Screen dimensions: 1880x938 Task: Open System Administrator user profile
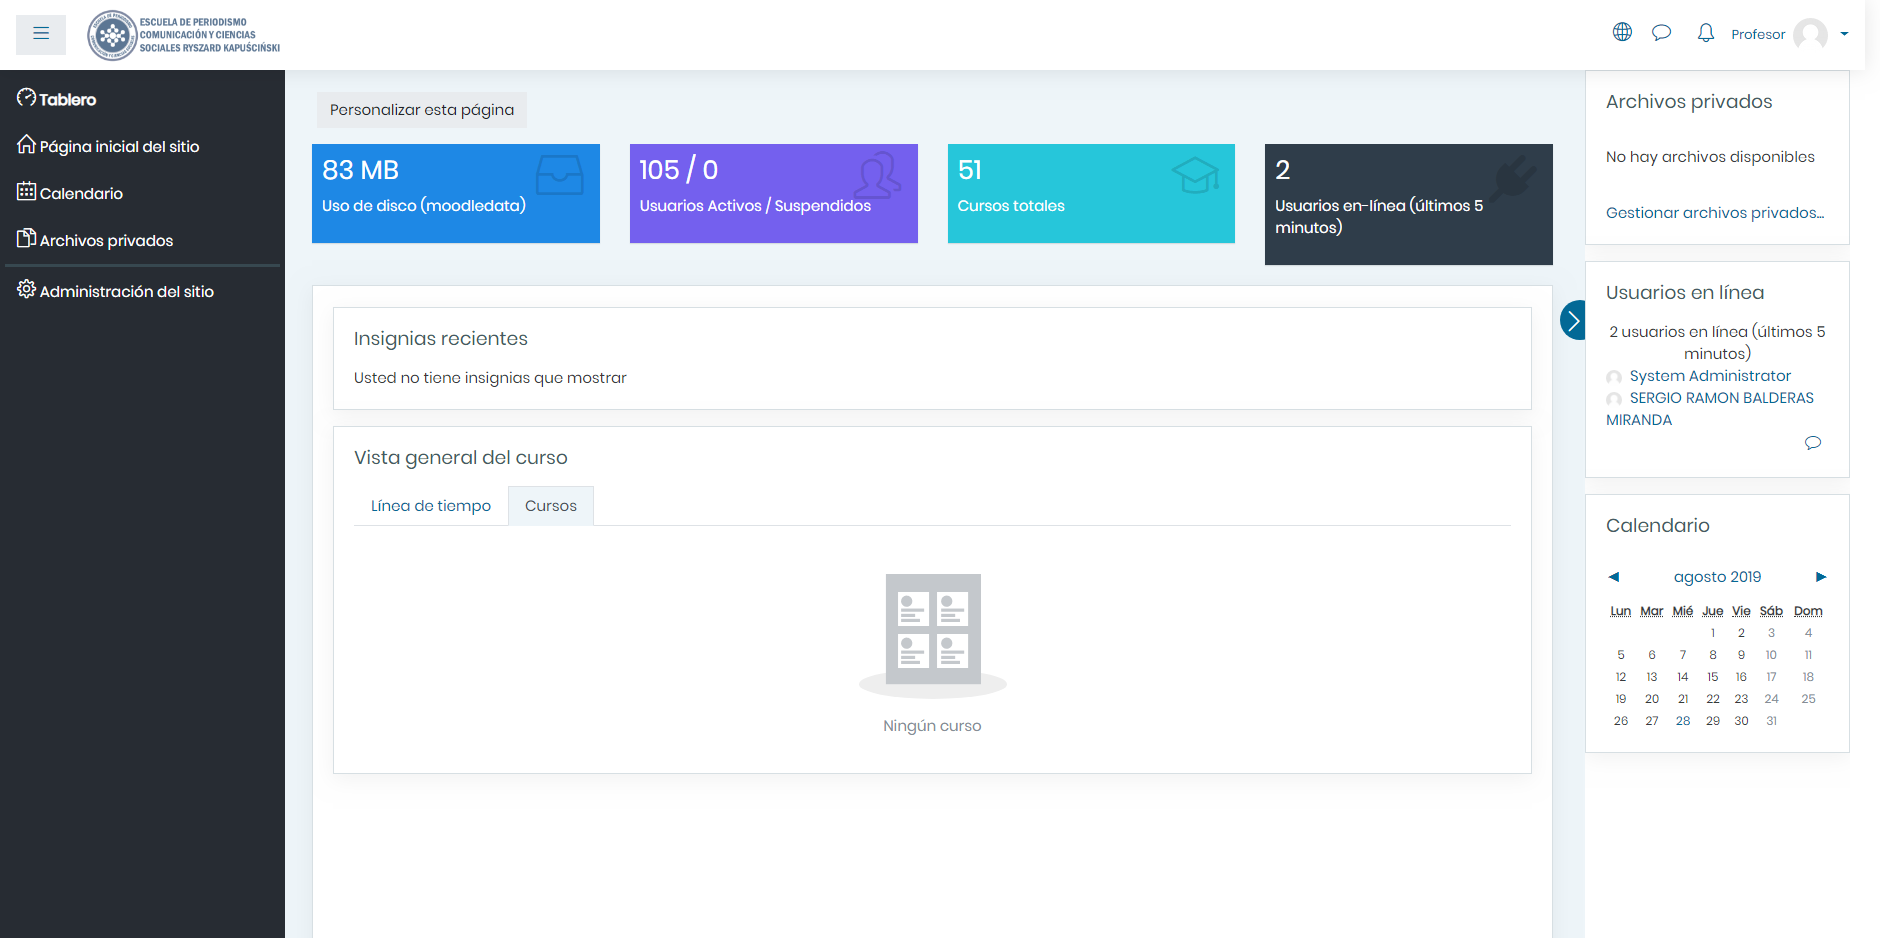(1709, 376)
